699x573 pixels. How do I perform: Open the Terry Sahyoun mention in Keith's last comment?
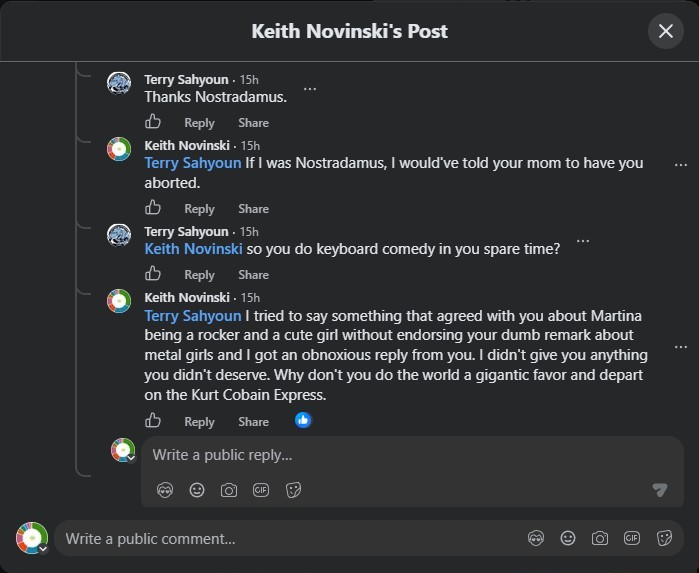[193, 316]
